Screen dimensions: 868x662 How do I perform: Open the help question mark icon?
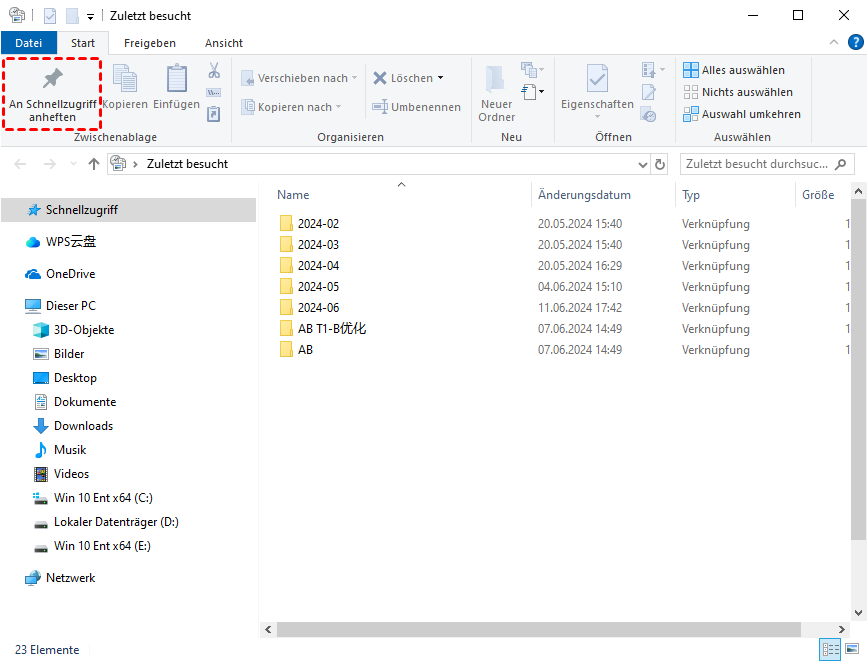tap(855, 43)
